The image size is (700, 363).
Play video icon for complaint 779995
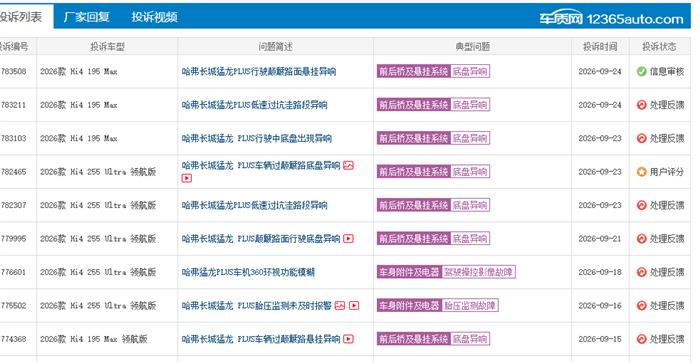pyautogui.click(x=349, y=238)
